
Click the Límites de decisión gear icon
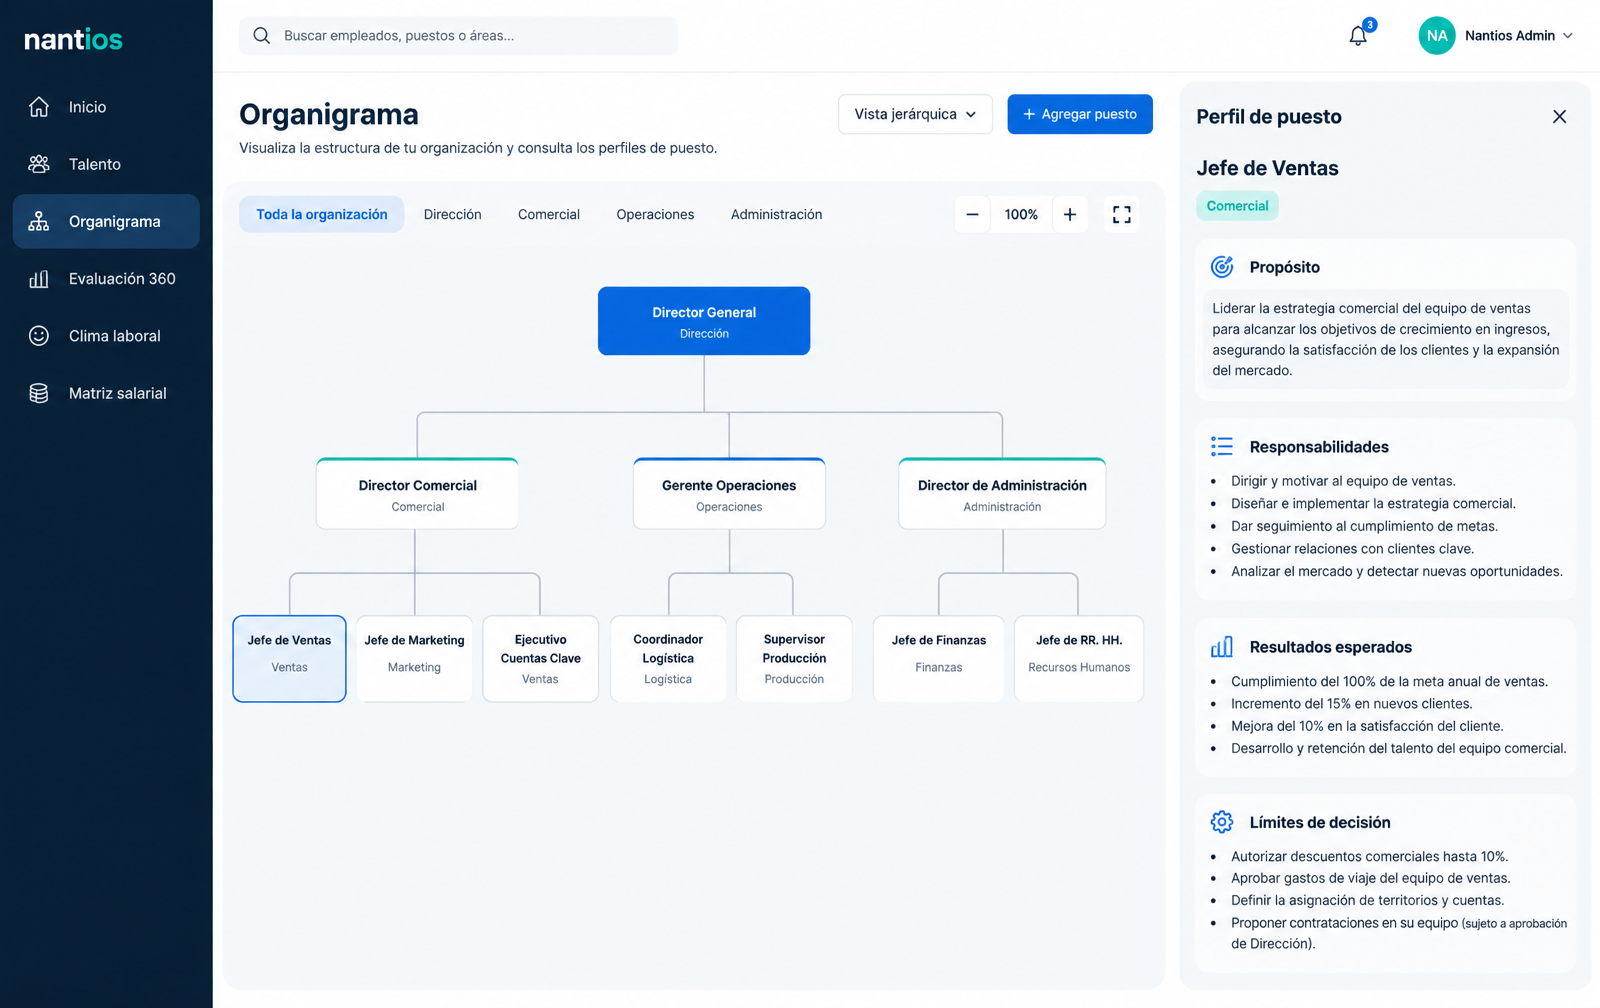tap(1222, 822)
